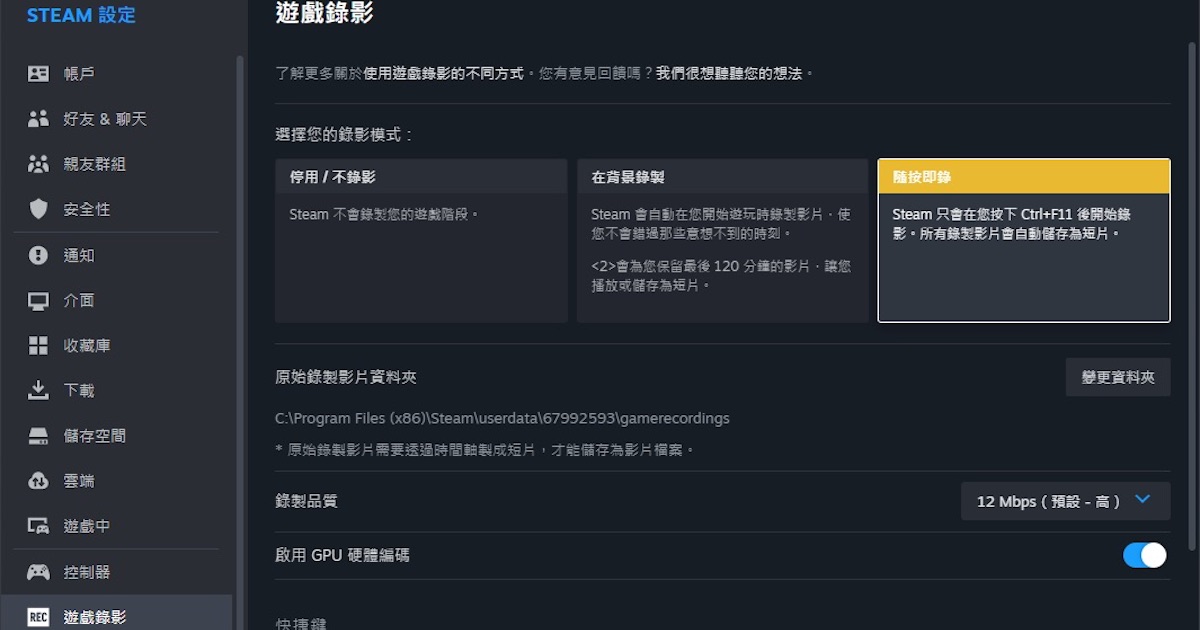Click the 遊戲錄影 REC icon

tap(38, 617)
